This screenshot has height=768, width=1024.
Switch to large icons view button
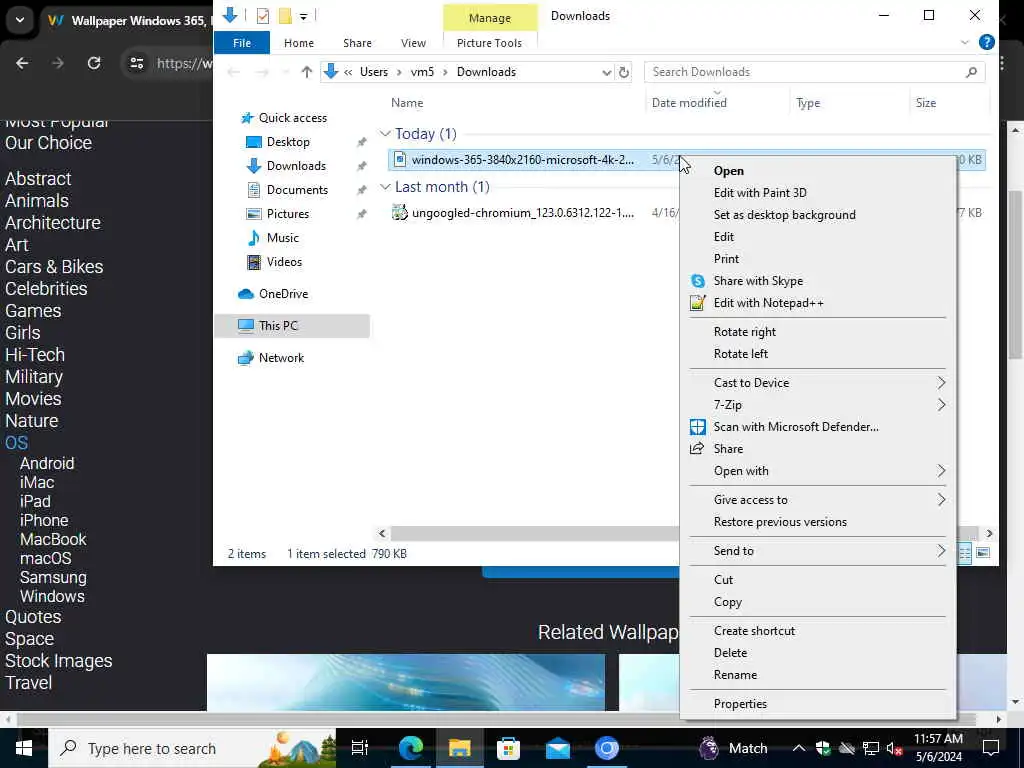pos(983,553)
